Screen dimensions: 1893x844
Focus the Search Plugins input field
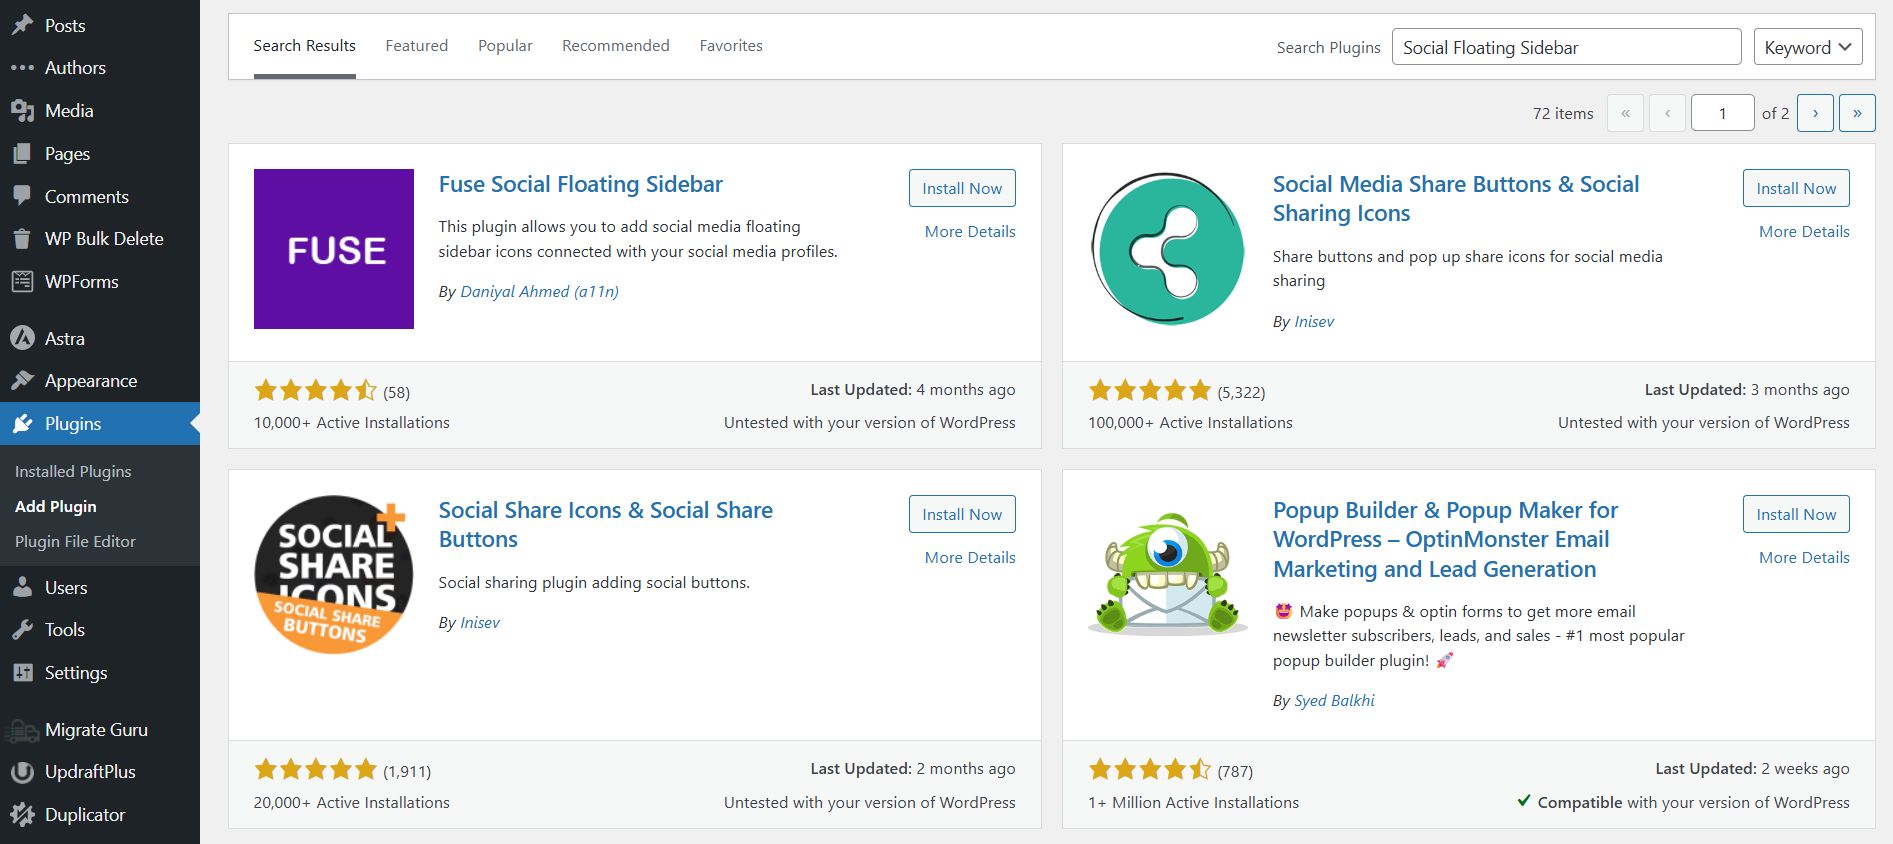point(1566,47)
